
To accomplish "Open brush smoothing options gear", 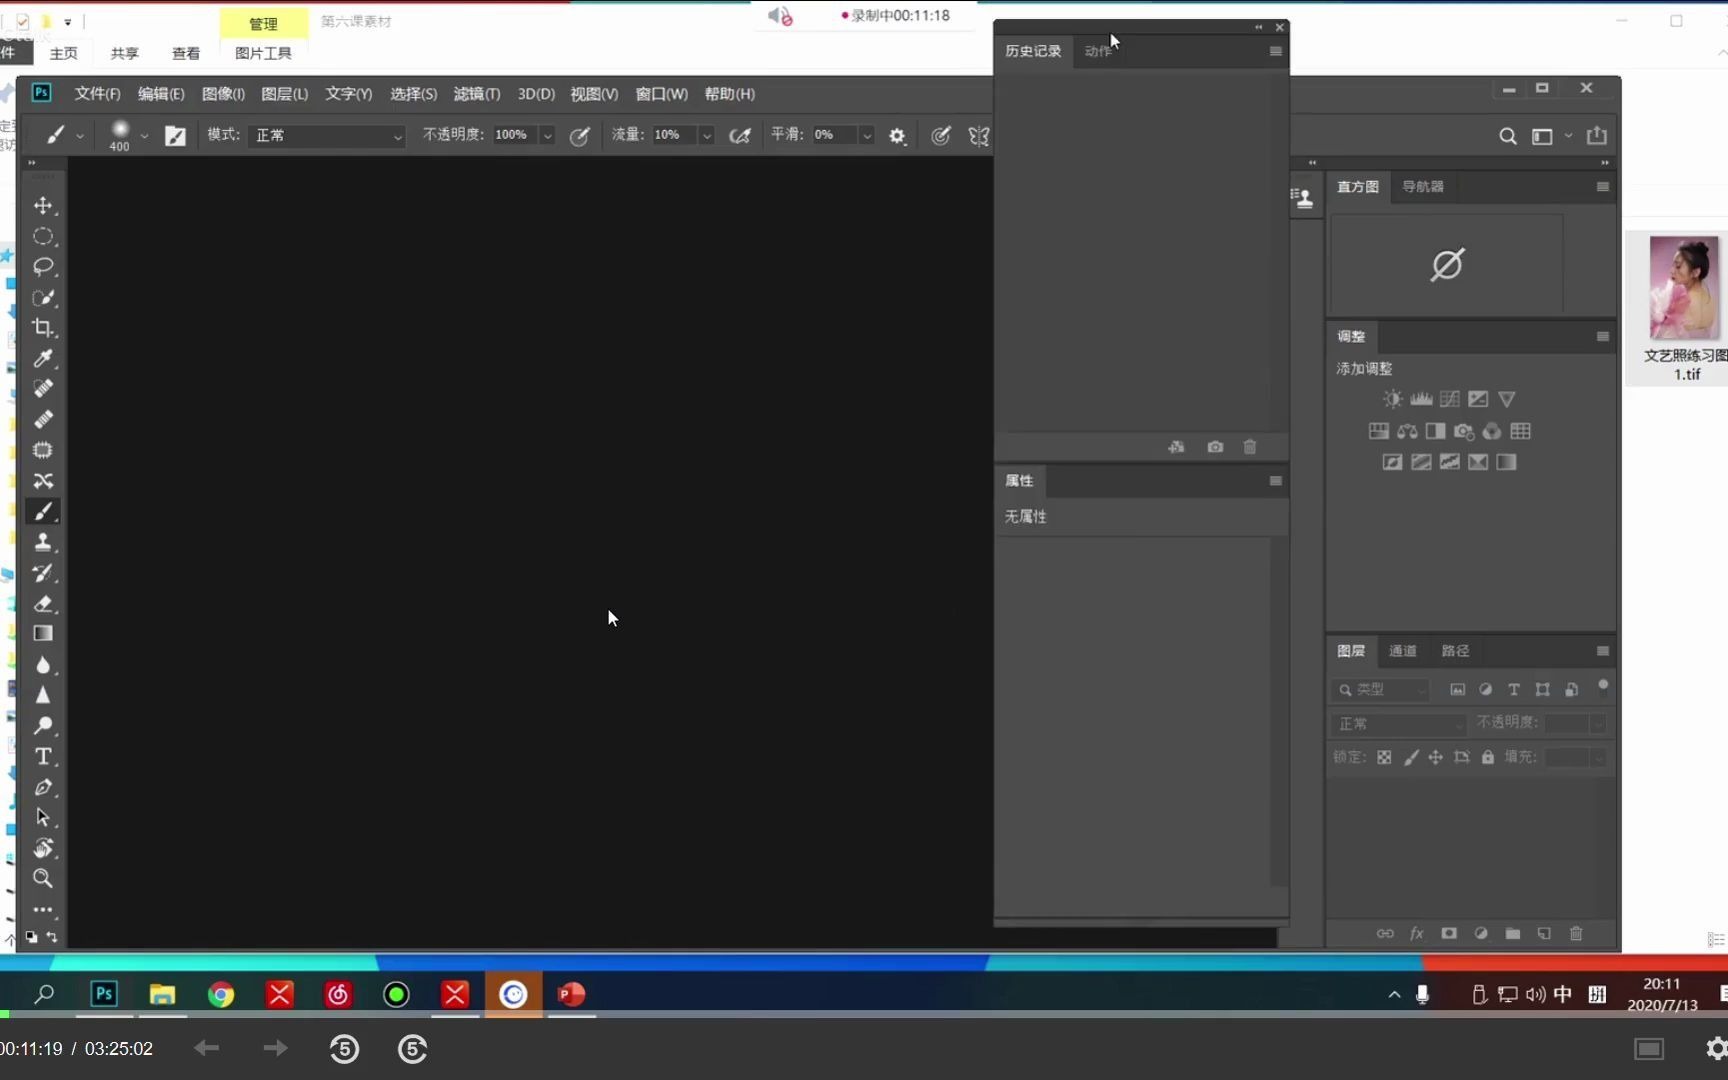I will (x=897, y=136).
